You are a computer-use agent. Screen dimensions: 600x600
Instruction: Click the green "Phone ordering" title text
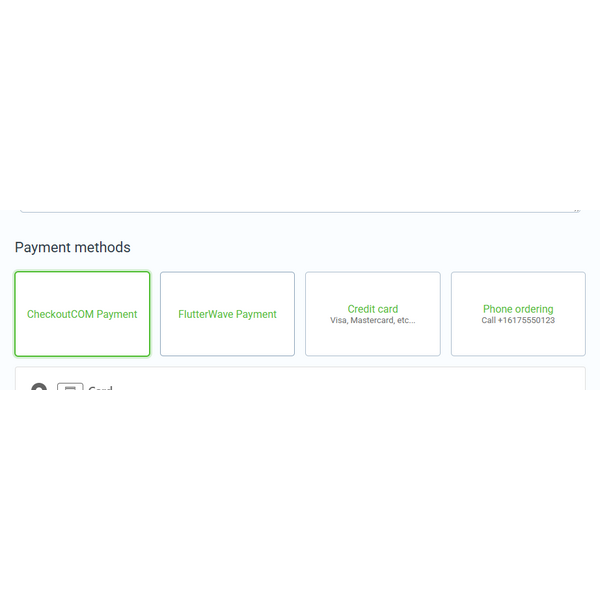(518, 309)
